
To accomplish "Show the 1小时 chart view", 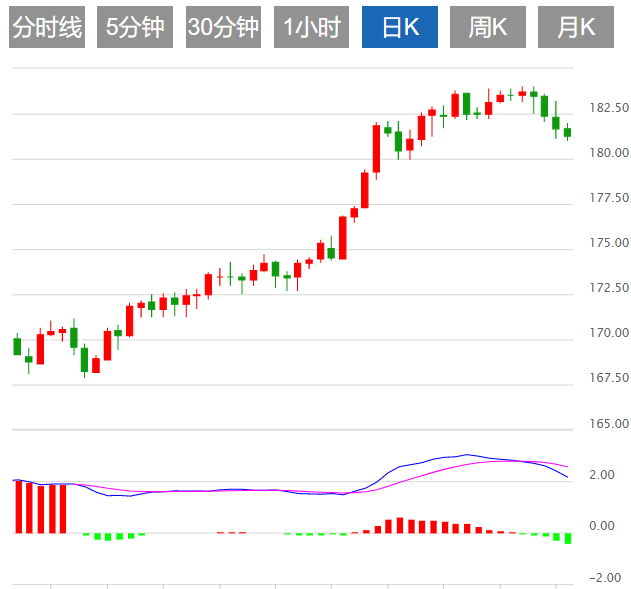I will (311, 28).
